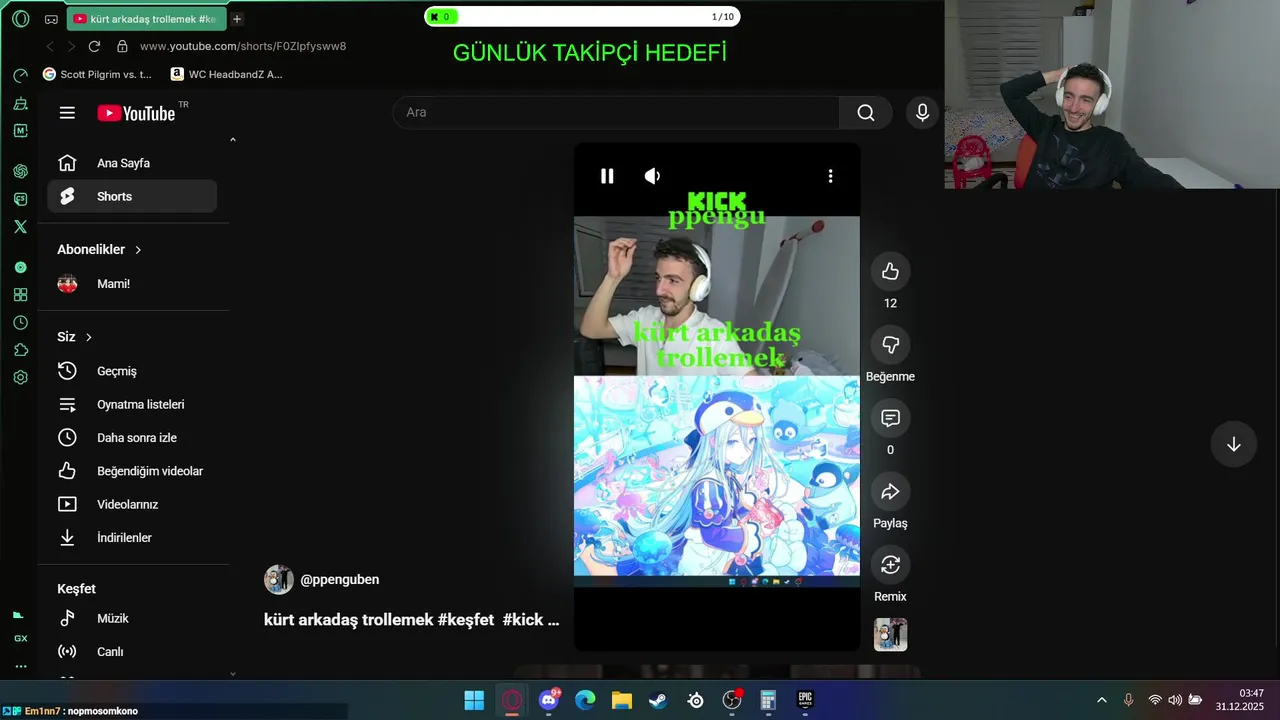Viewport: 1280px width, 720px height.
Task: Open the @ppenguben channel
Action: (x=340, y=579)
